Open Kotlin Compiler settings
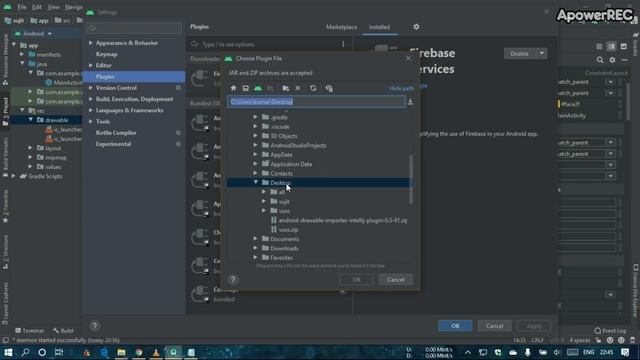Image resolution: width=640 pixels, height=360 pixels. (116, 133)
